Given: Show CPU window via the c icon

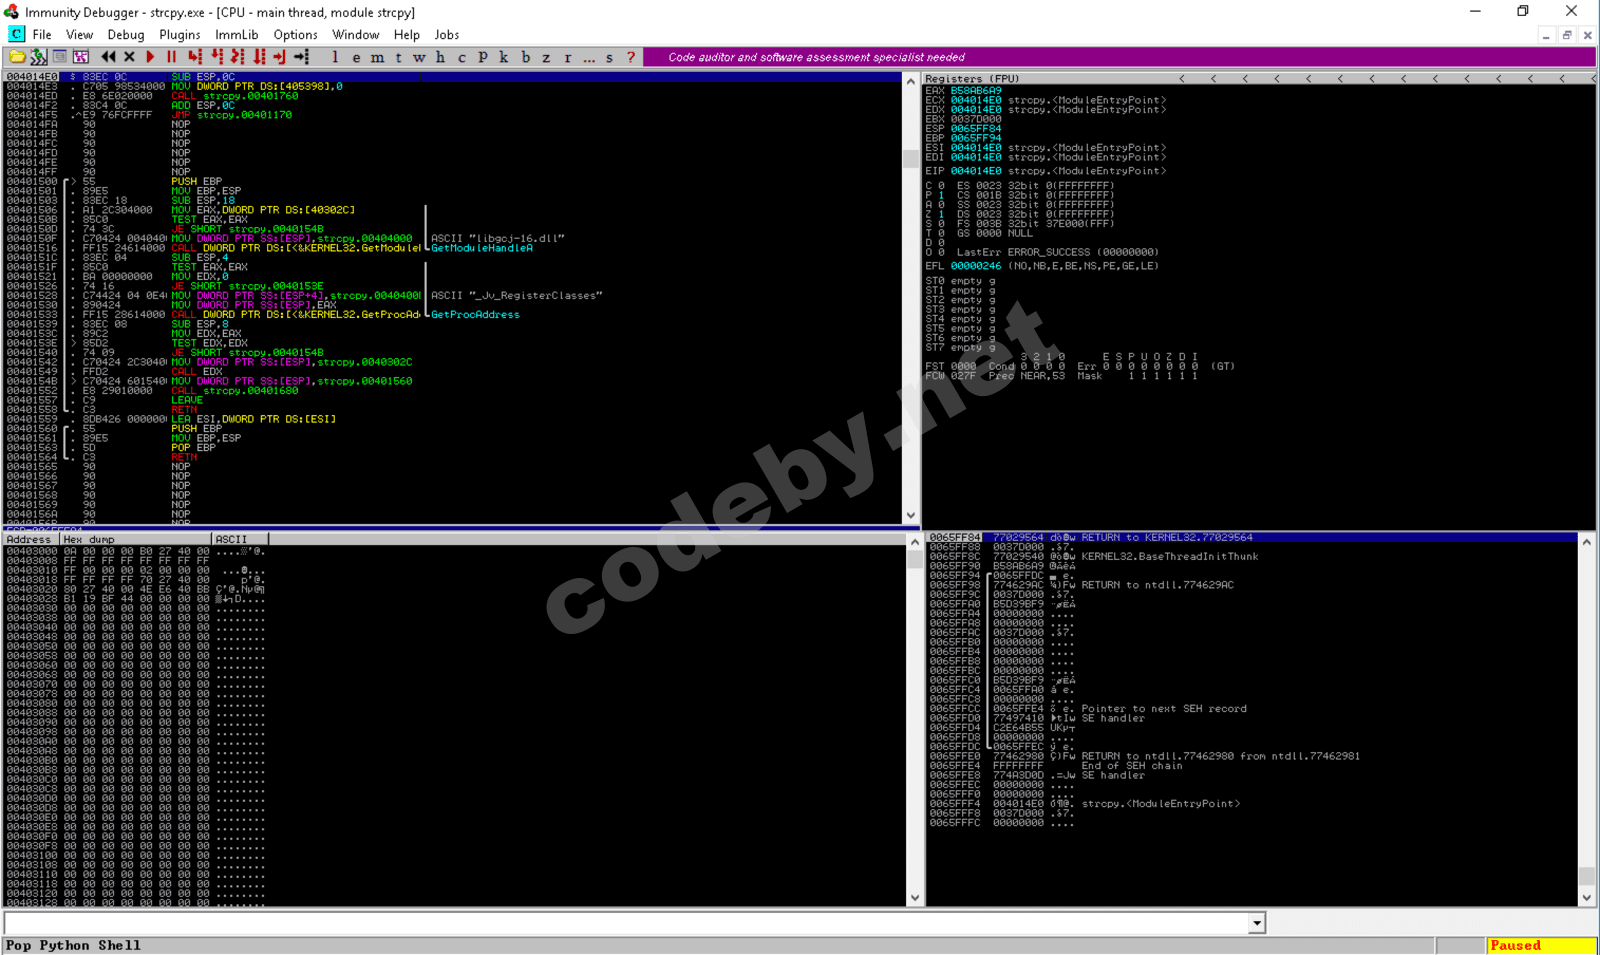Looking at the screenshot, I should (461, 57).
